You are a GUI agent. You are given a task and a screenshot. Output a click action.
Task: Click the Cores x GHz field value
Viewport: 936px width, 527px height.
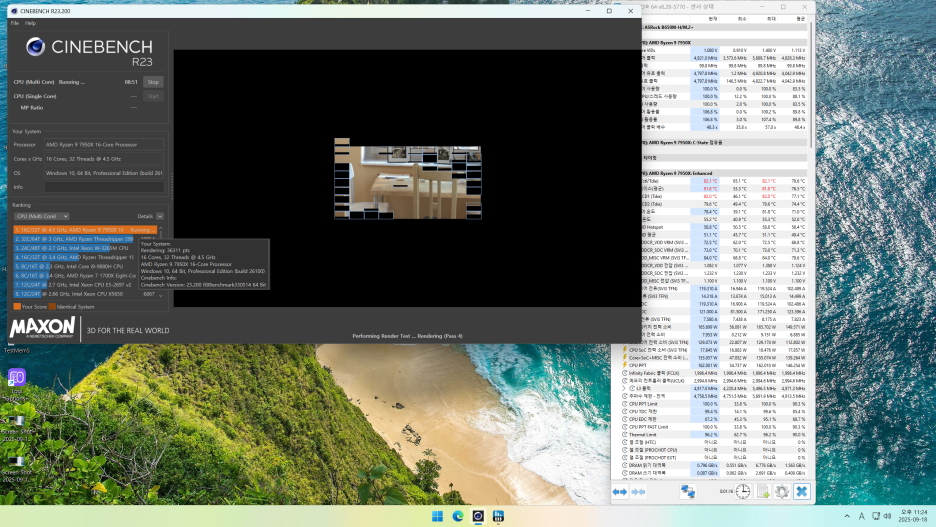(x=104, y=159)
